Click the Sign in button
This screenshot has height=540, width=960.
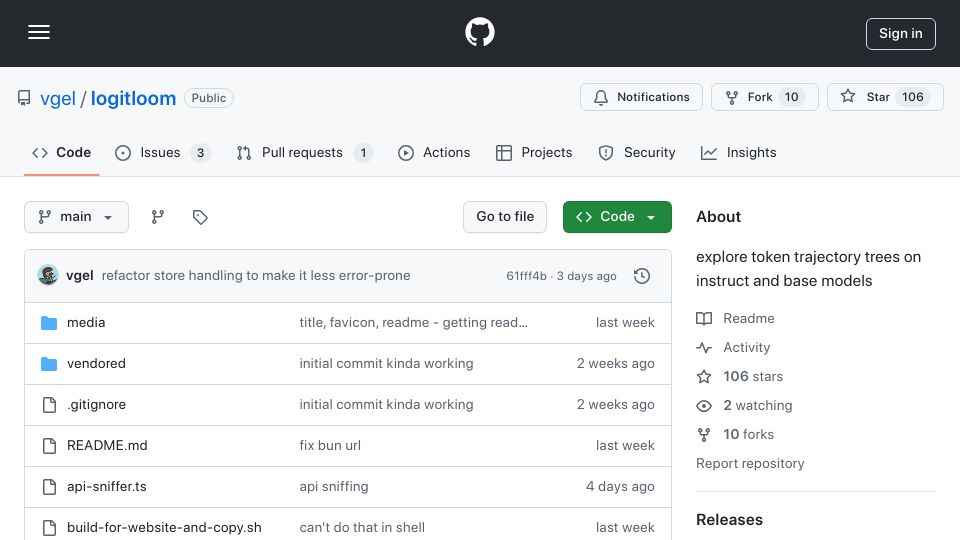click(x=900, y=34)
